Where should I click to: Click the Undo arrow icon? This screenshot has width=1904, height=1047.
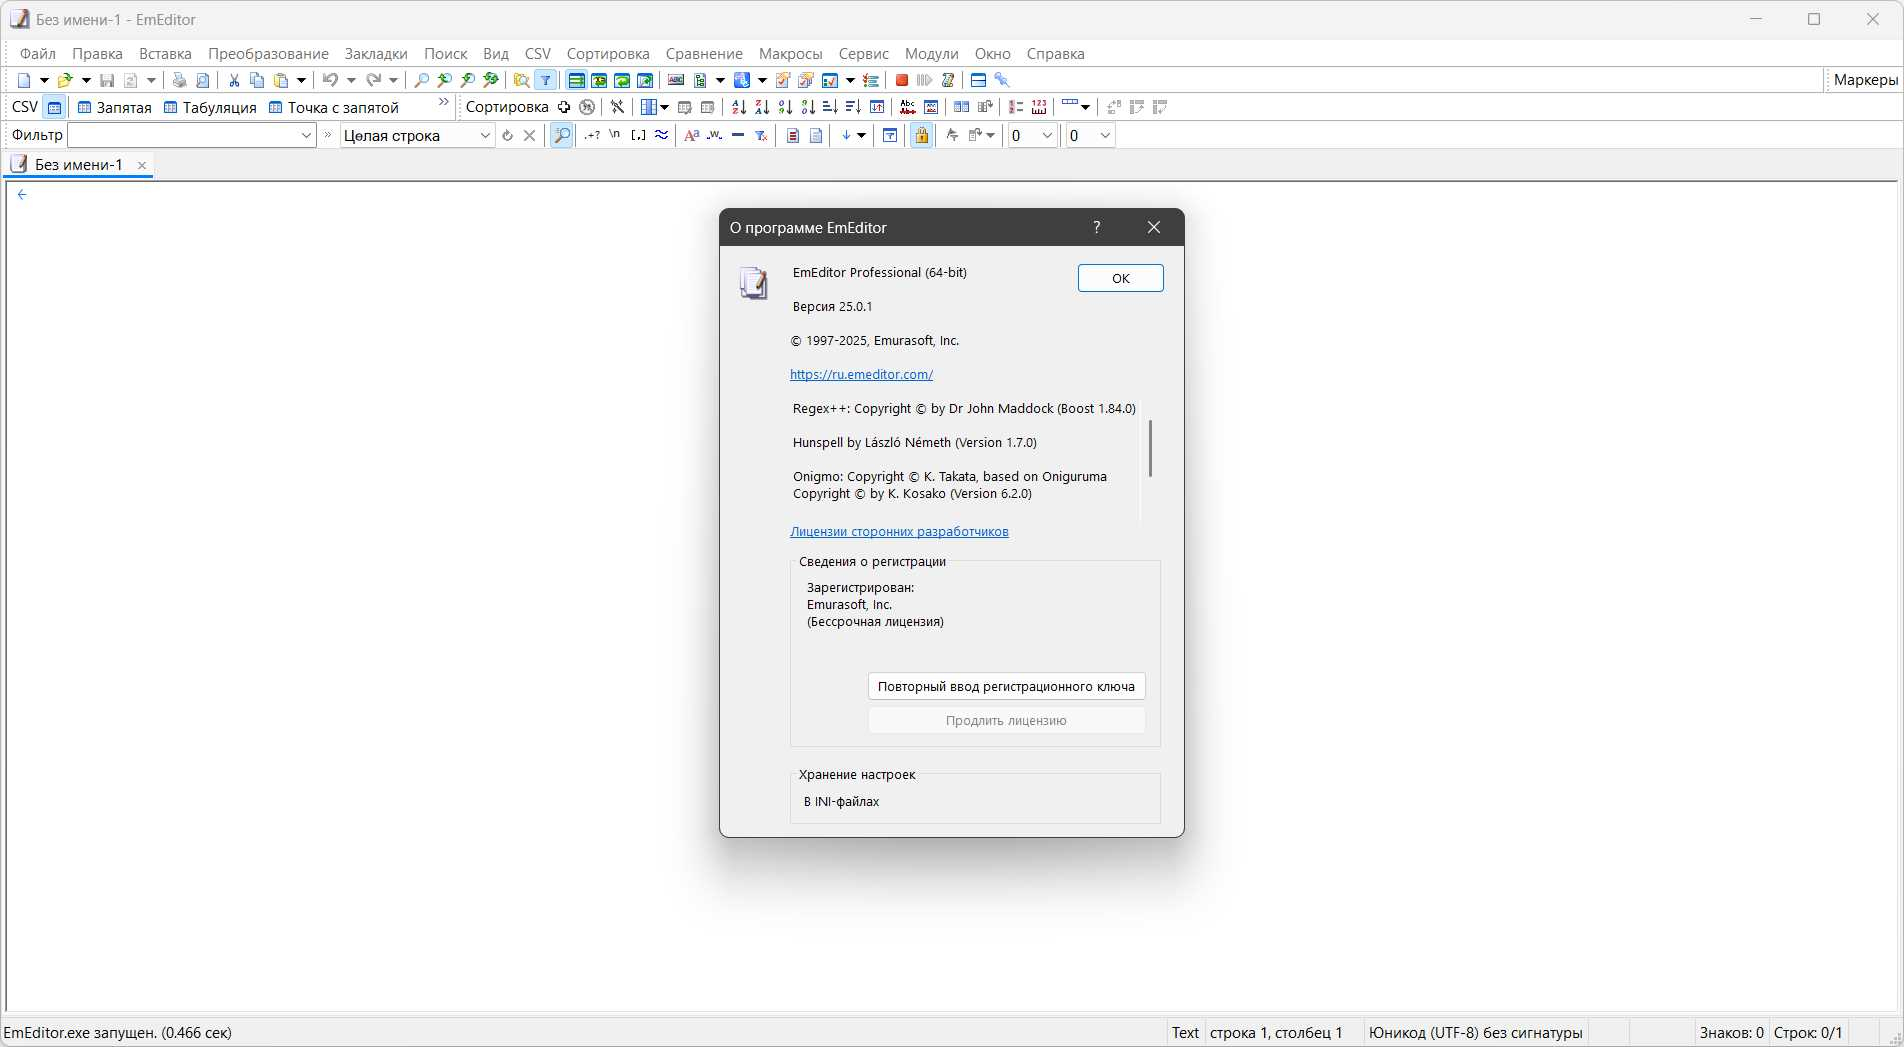[330, 80]
